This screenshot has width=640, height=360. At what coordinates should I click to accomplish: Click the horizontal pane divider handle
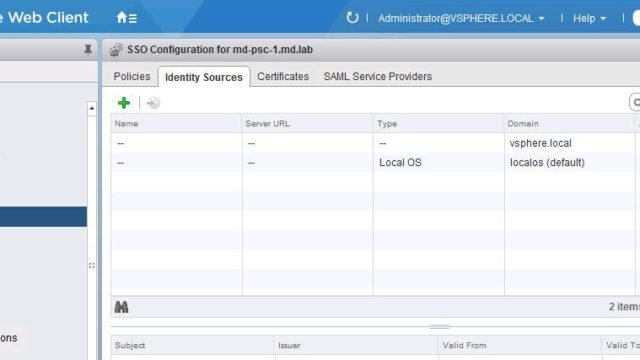(439, 327)
